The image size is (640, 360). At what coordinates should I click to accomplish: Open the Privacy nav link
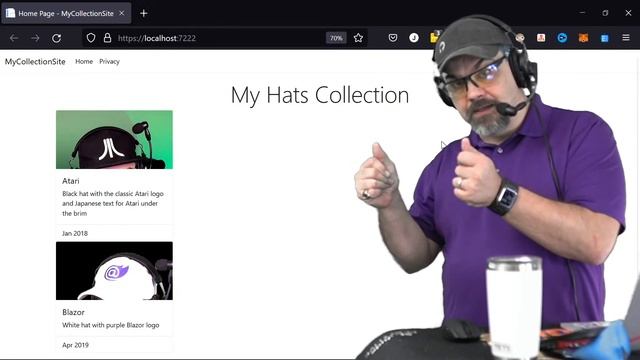tap(109, 62)
